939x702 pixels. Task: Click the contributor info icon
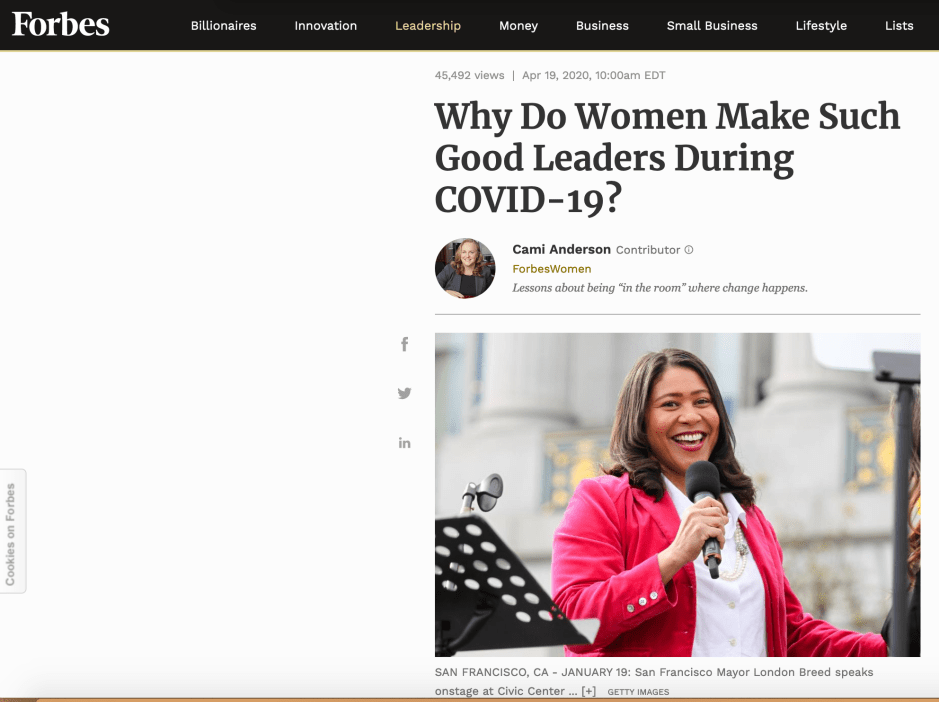click(688, 250)
